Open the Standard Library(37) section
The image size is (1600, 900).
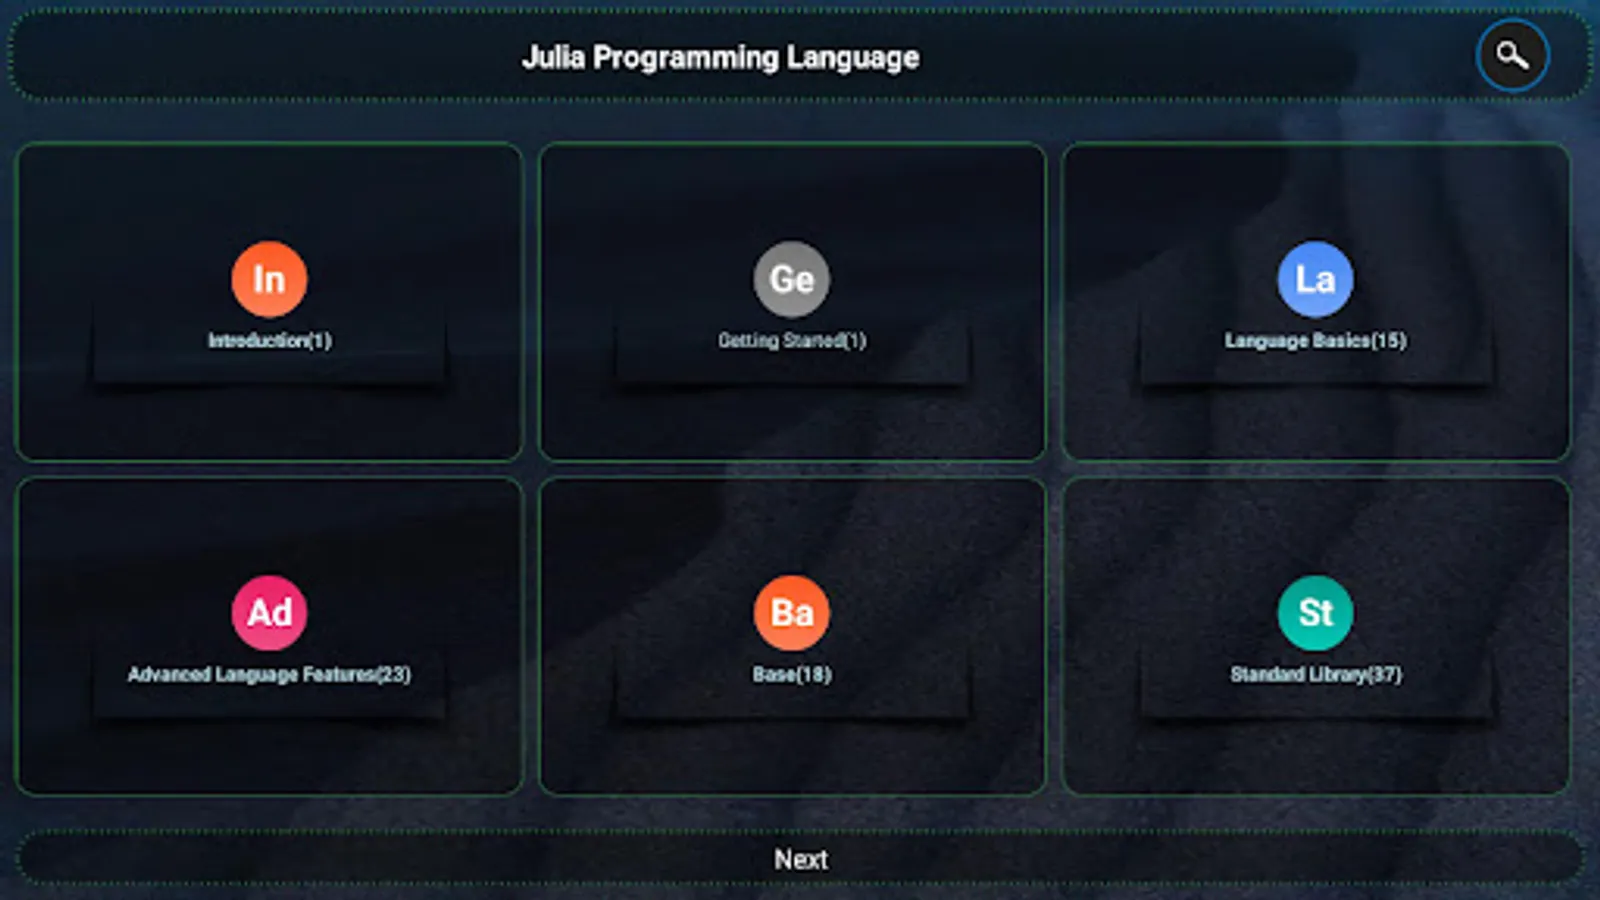pos(1316,636)
